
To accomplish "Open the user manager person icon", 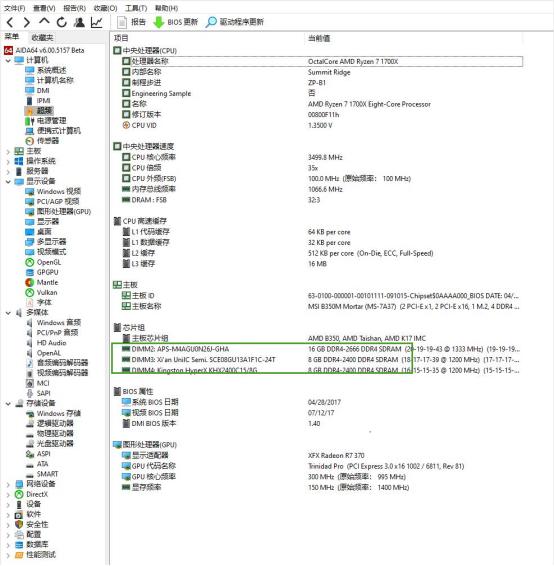I will 79,22.
